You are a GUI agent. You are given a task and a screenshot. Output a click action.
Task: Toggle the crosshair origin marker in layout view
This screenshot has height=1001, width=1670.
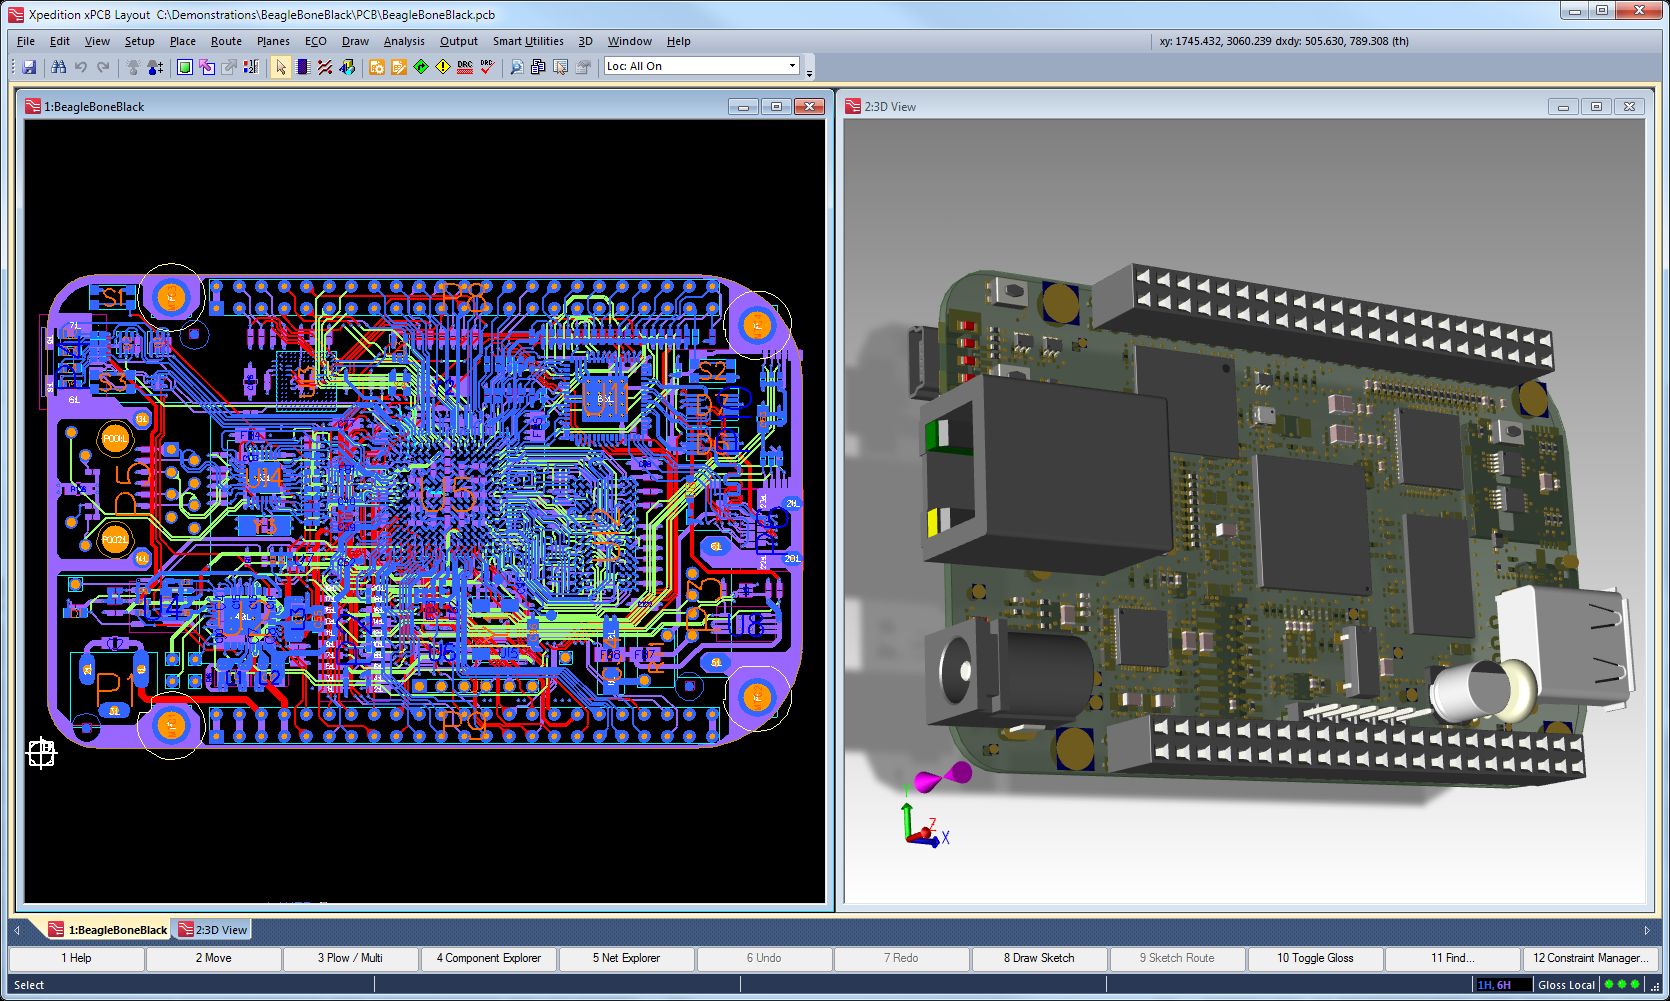[42, 752]
